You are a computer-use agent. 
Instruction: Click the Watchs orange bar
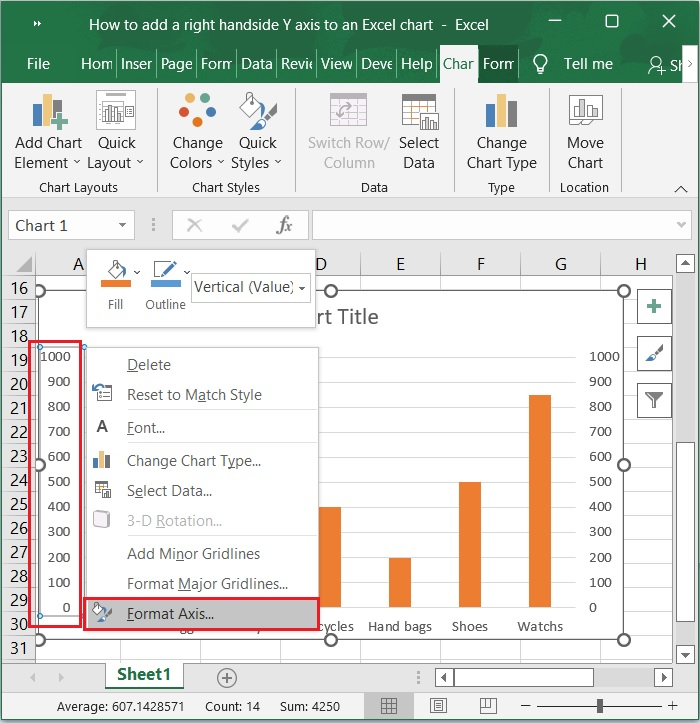(540, 501)
